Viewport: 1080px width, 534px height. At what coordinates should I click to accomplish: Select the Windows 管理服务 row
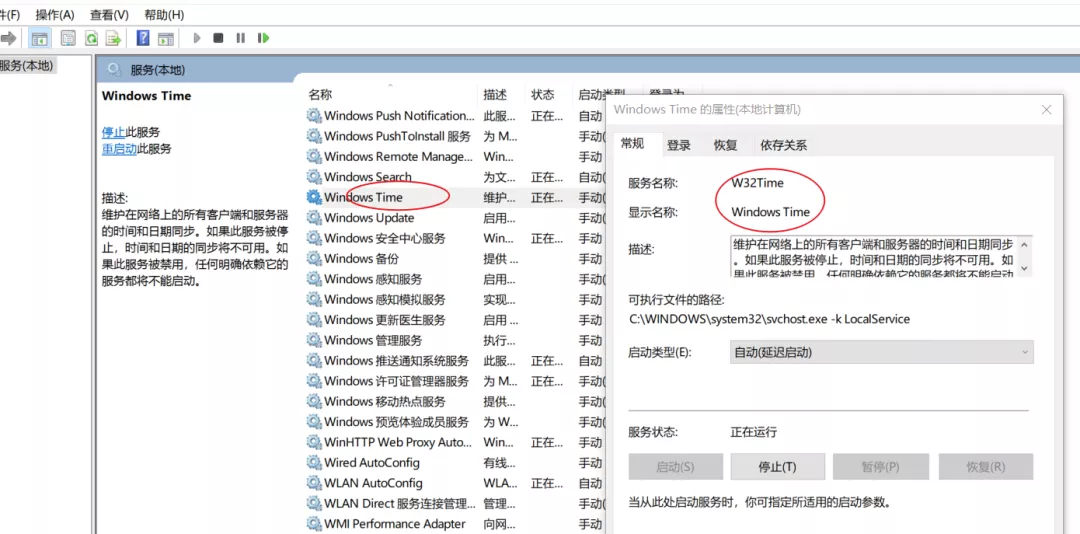click(x=455, y=340)
